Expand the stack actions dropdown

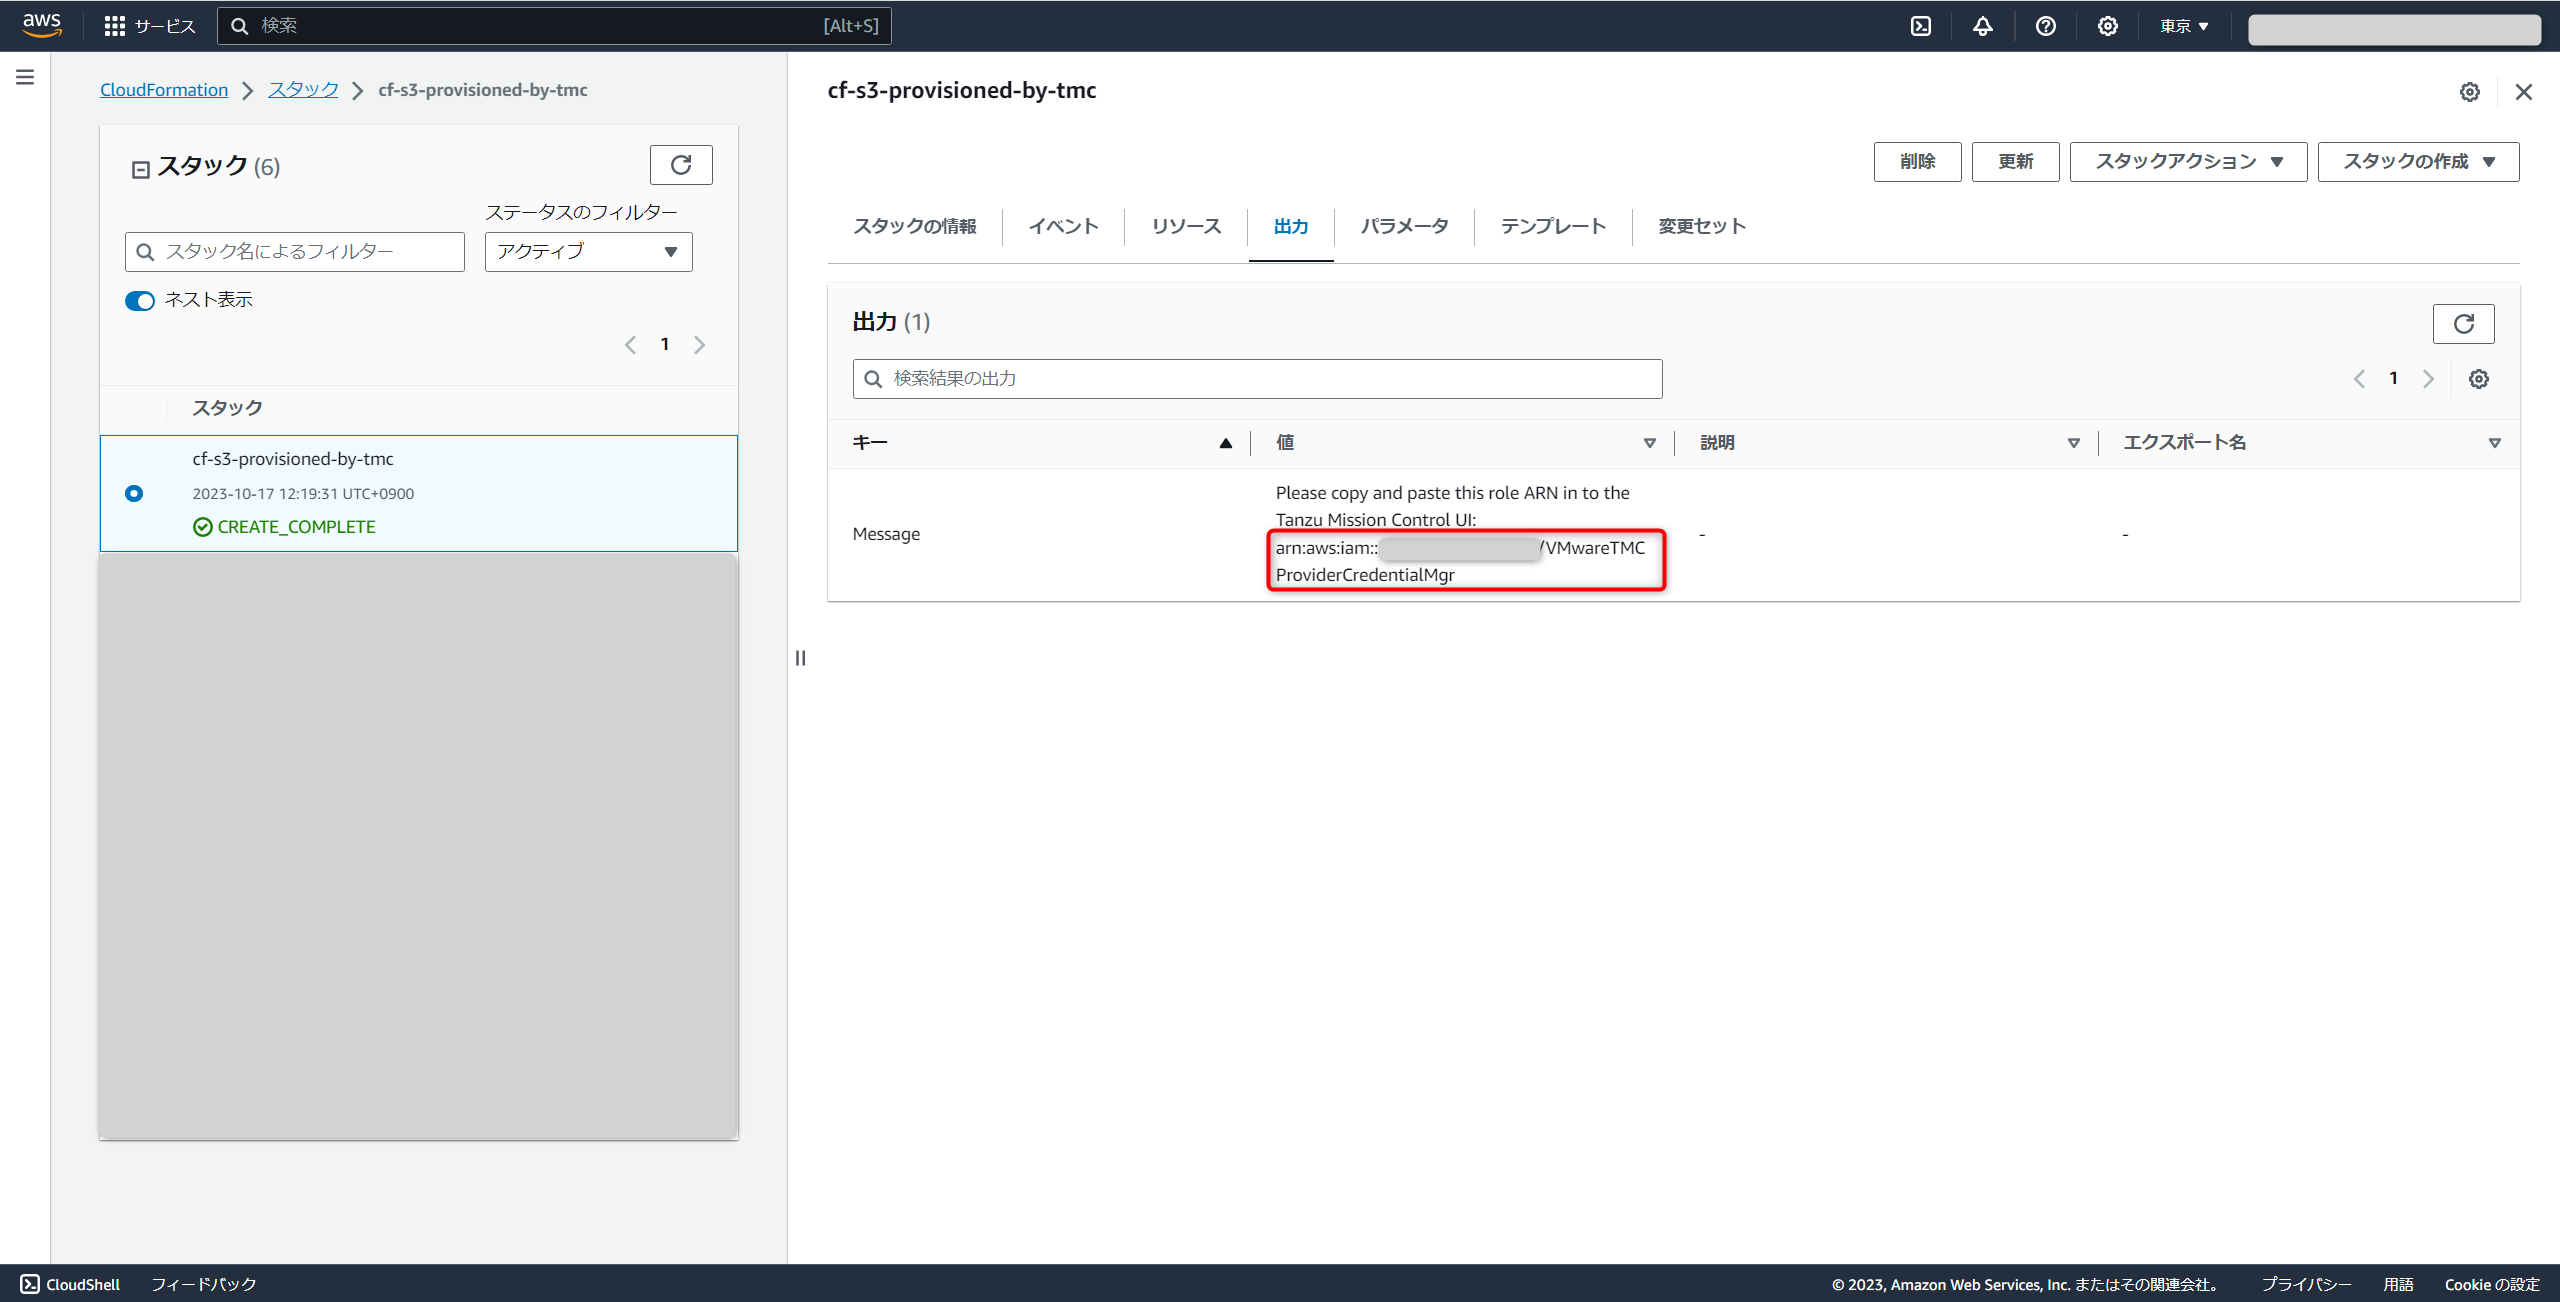click(2187, 162)
